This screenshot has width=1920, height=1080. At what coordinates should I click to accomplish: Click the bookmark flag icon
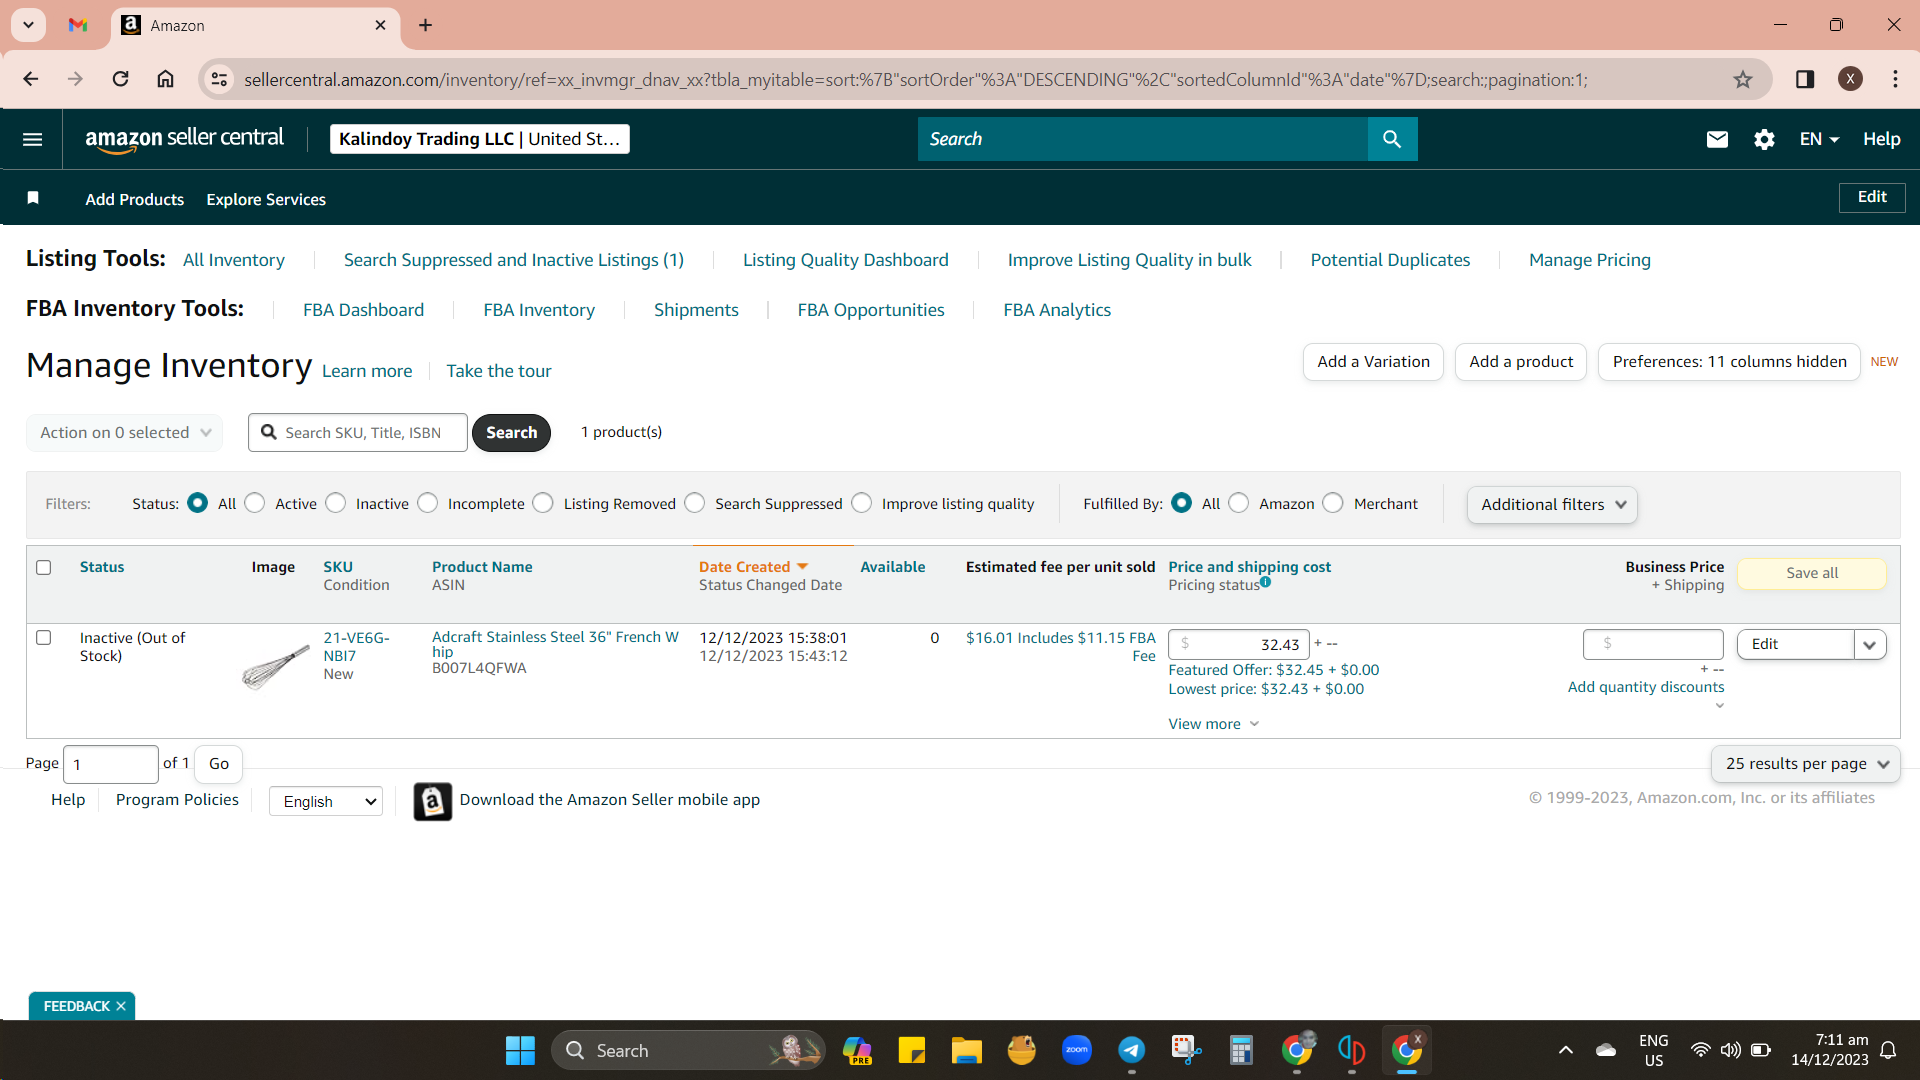tap(33, 198)
